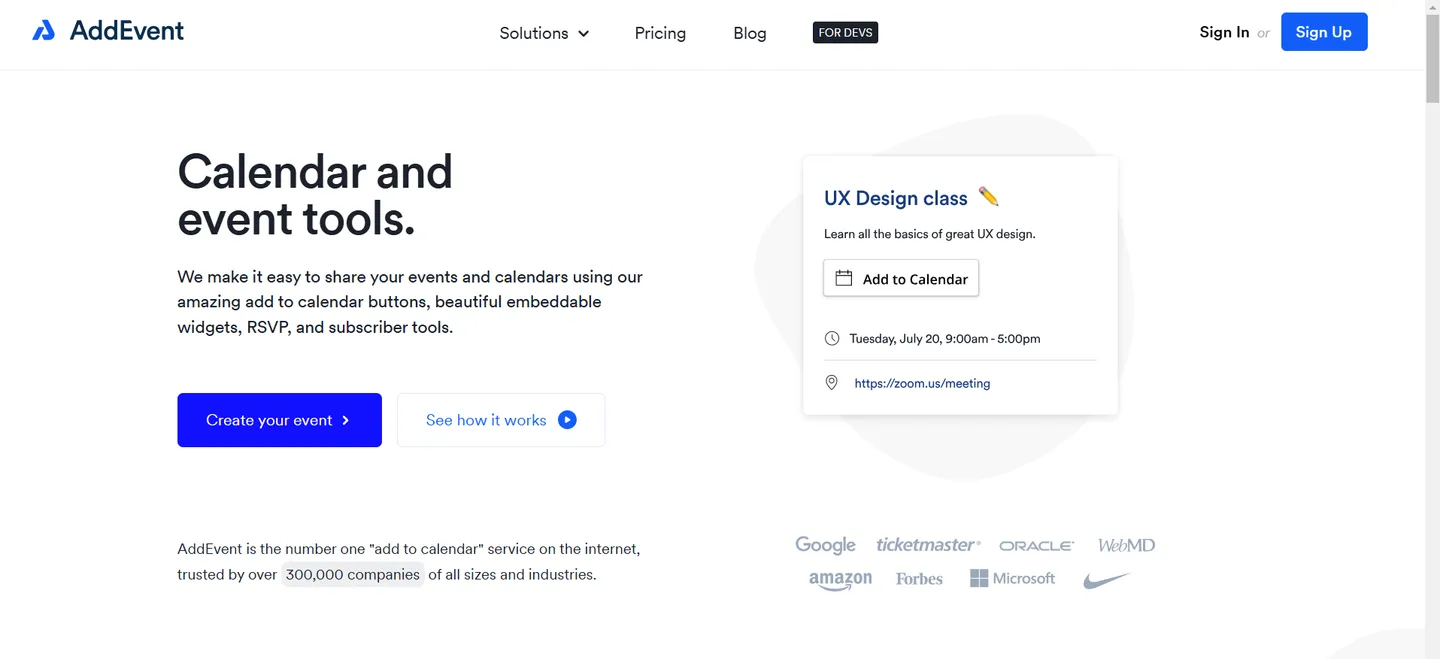Screen dimensions: 1440x659
Task: Click the Sign Up button
Action: click(x=1324, y=32)
